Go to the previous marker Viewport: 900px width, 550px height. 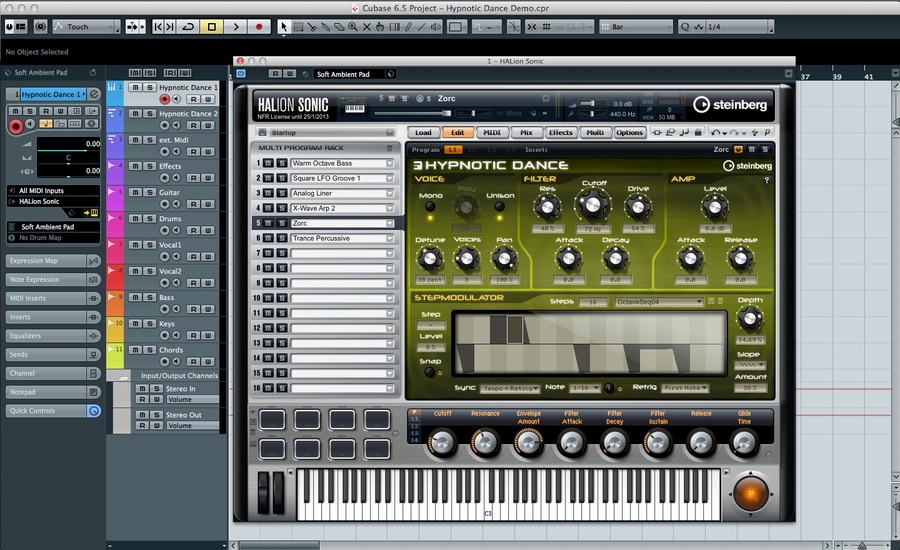tap(158, 26)
